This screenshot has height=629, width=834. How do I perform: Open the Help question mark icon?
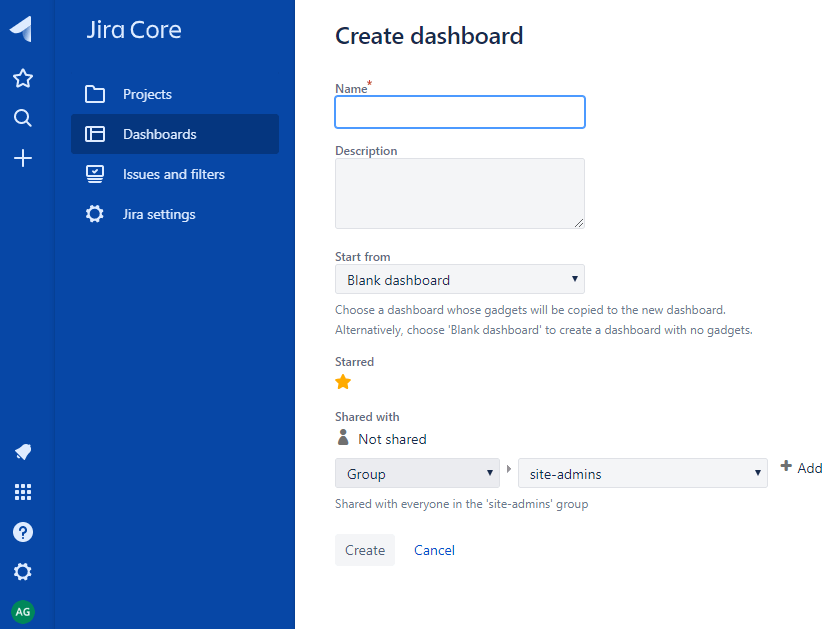pos(22,532)
